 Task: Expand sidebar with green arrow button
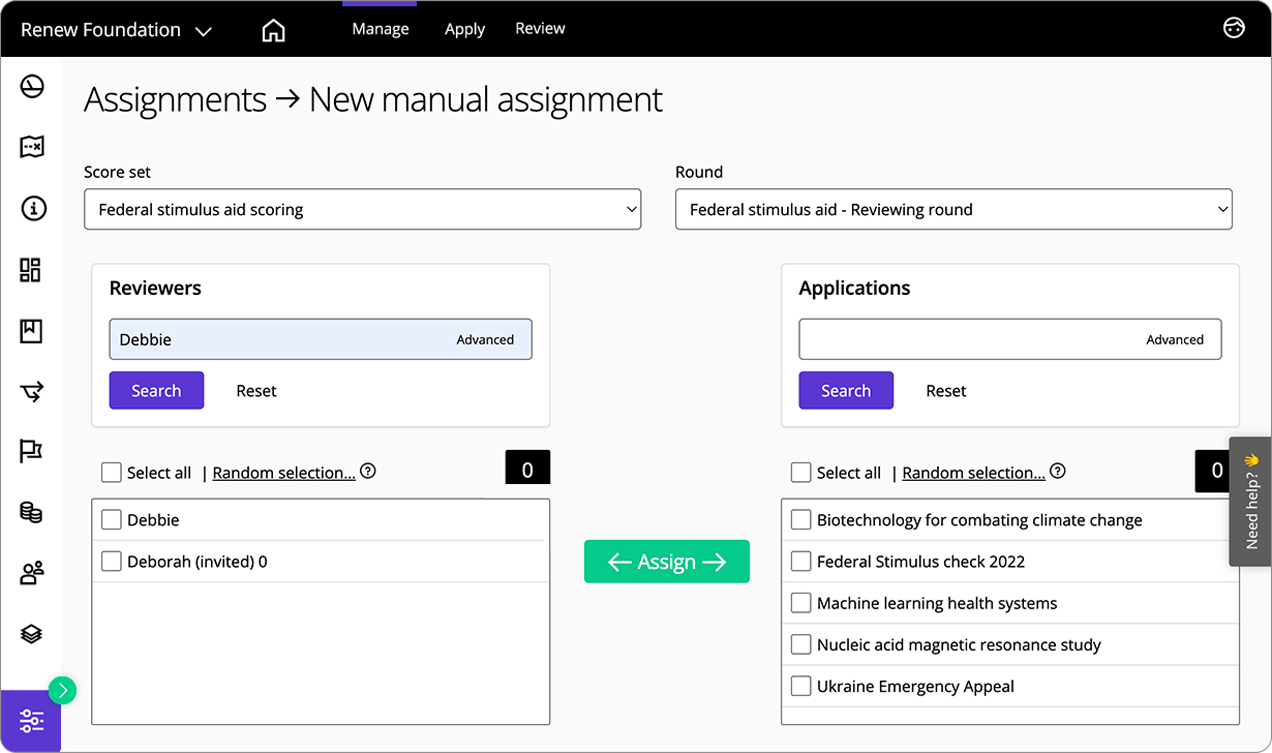[62, 690]
